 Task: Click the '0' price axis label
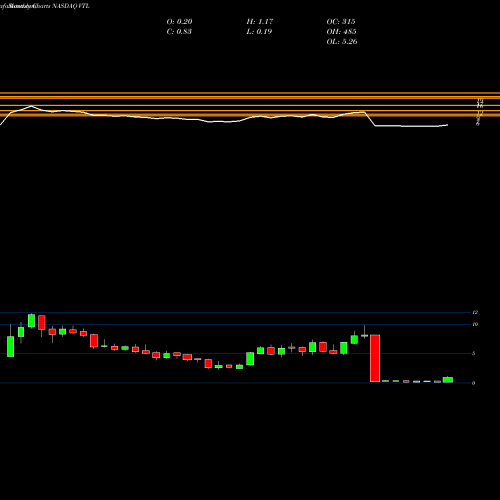click(x=474, y=383)
